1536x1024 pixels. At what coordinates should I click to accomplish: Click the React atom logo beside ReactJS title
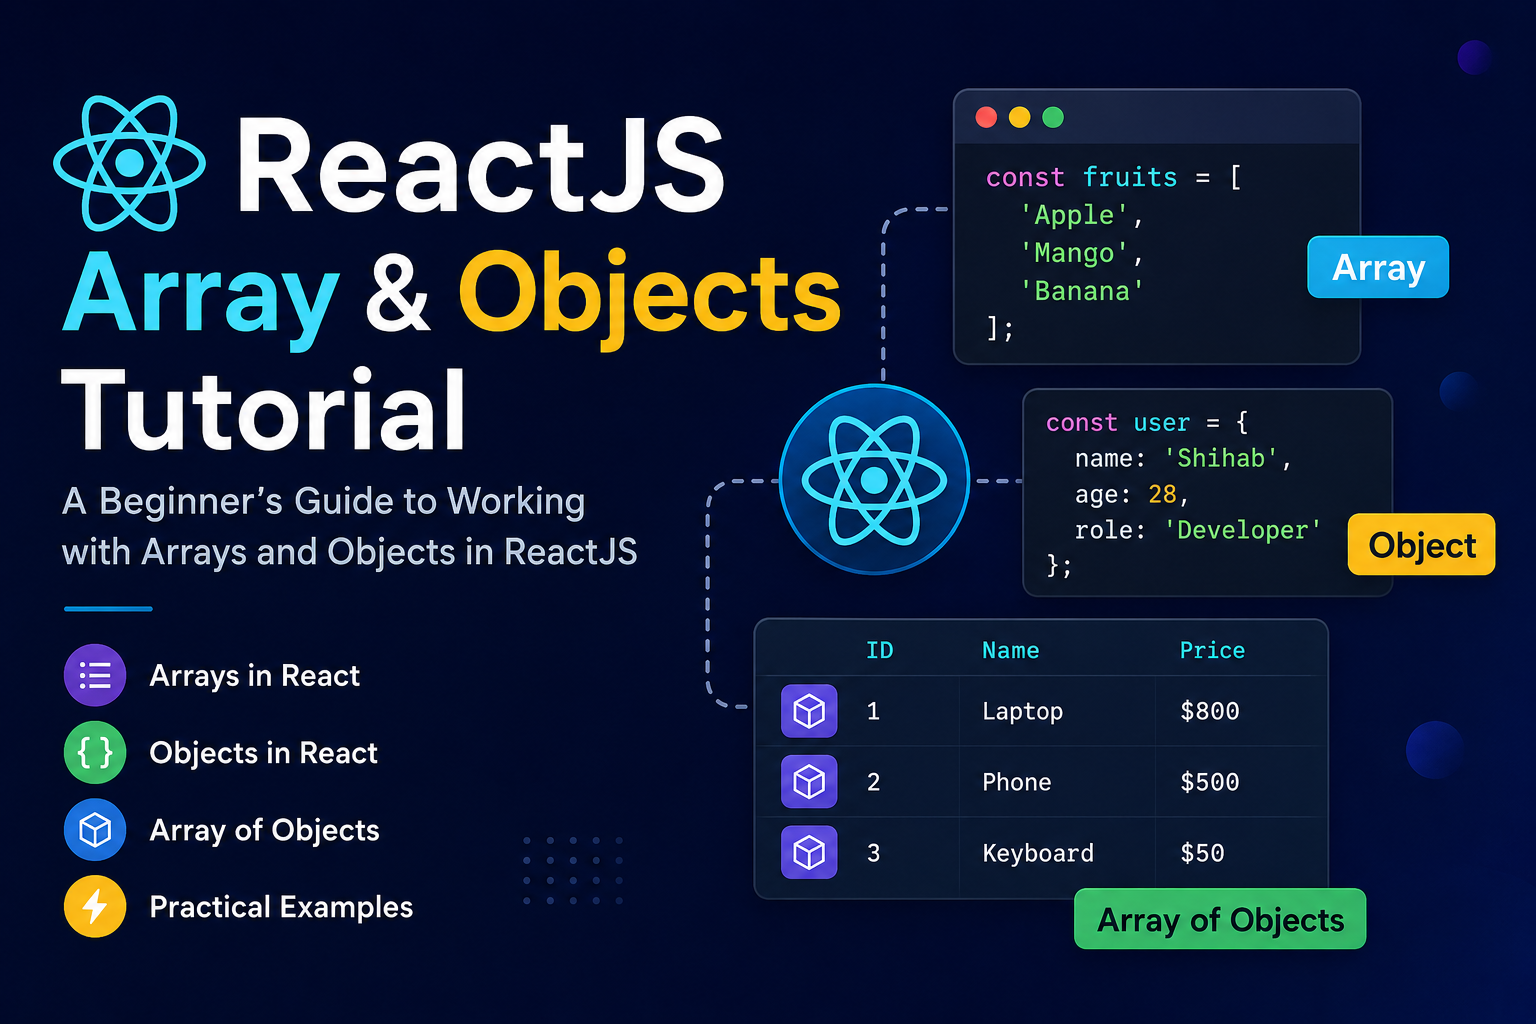[130, 163]
